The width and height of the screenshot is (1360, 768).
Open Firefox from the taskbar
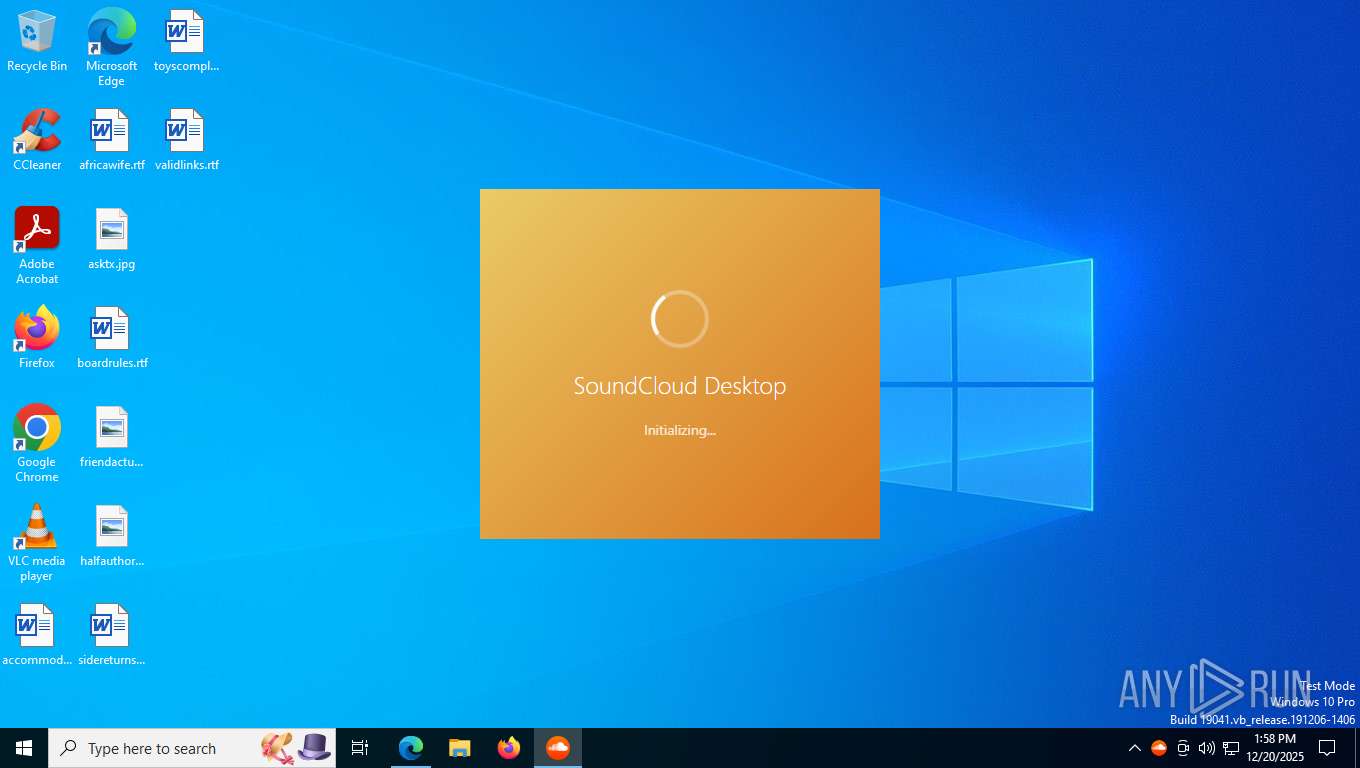(x=509, y=748)
